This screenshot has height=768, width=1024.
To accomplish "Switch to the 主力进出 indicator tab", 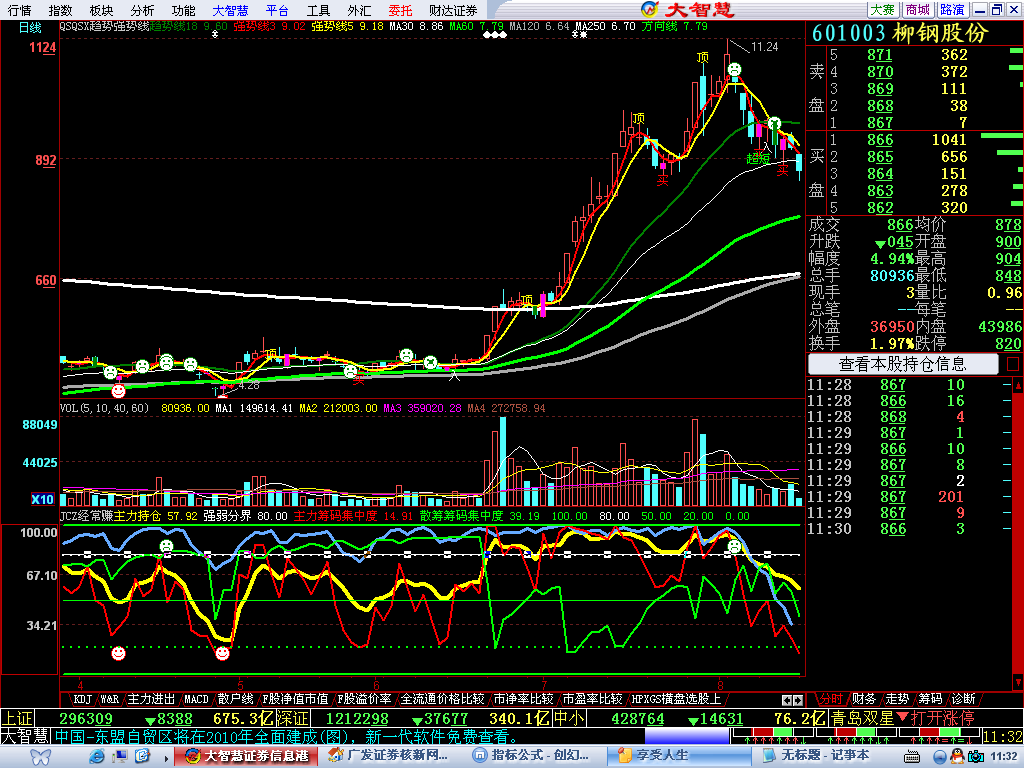I will tap(151, 699).
